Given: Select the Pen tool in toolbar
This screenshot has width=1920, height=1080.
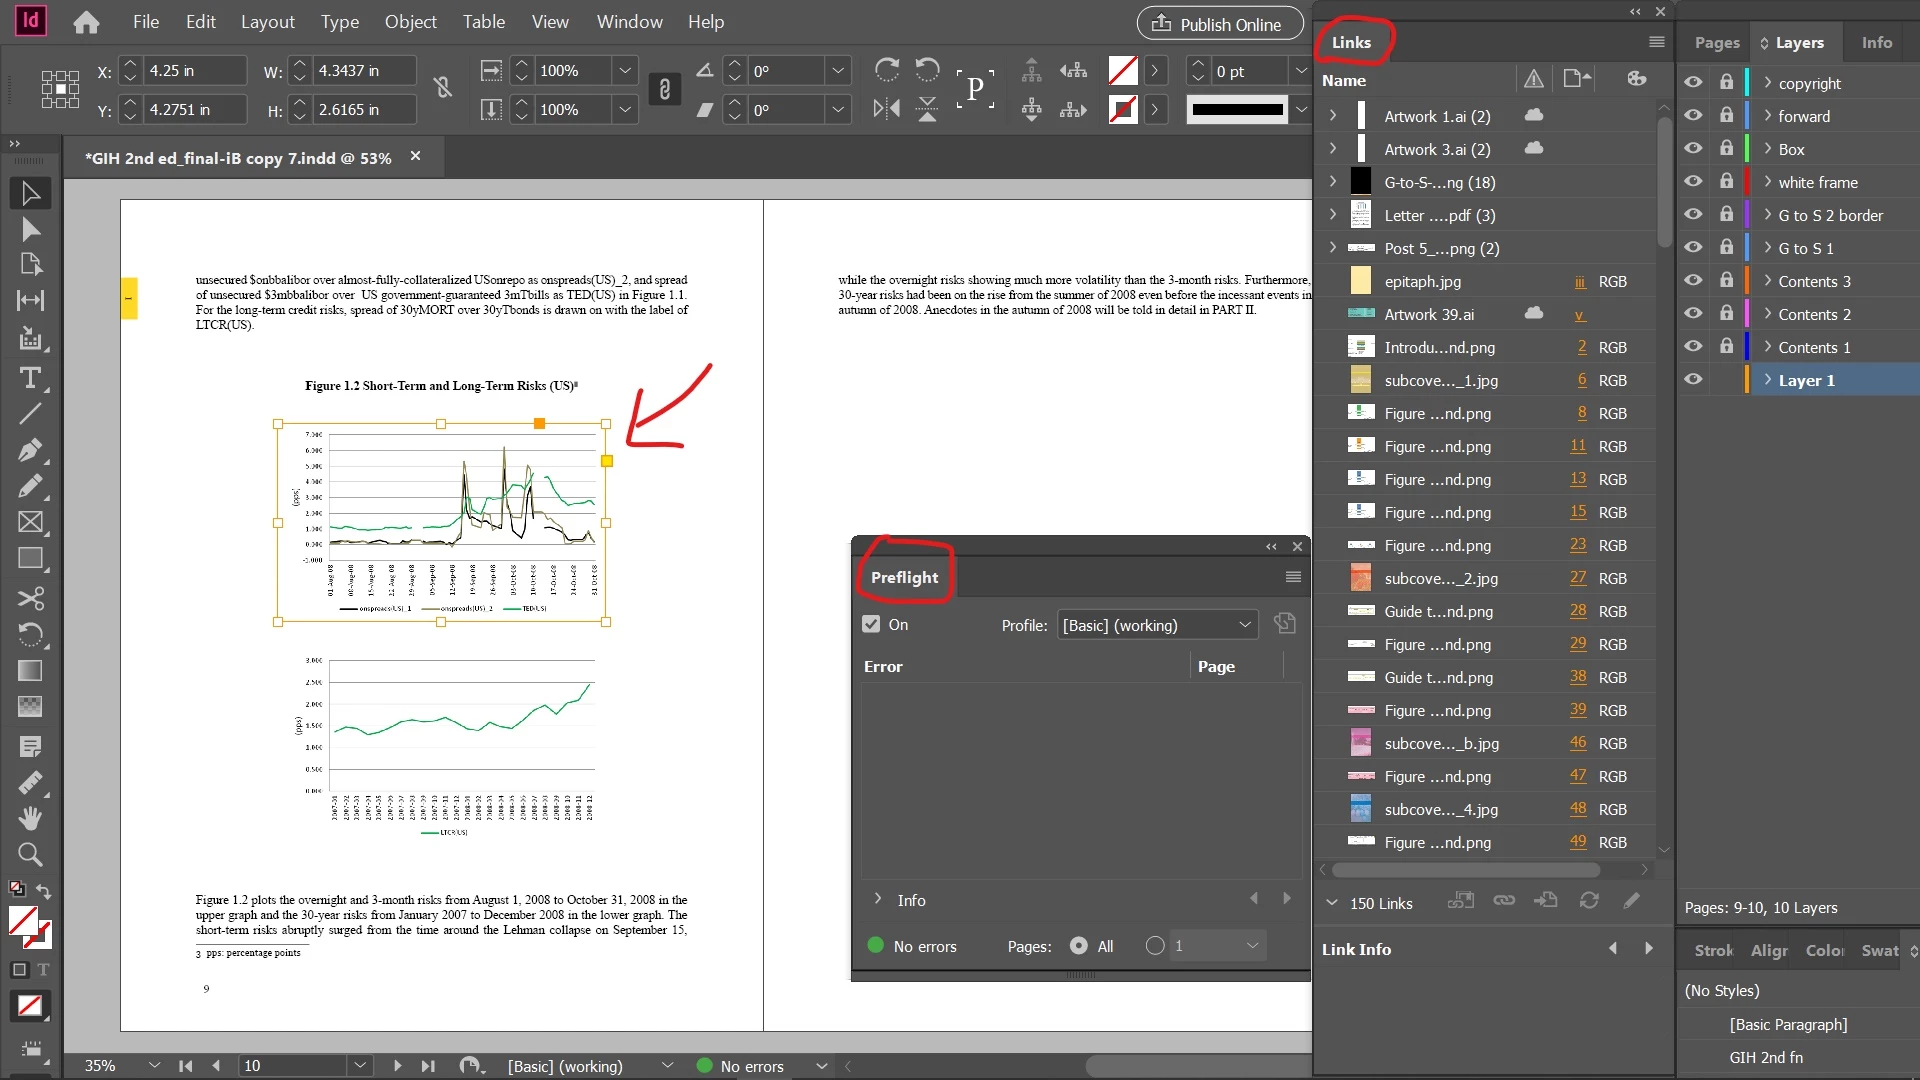Looking at the screenshot, I should 30,449.
